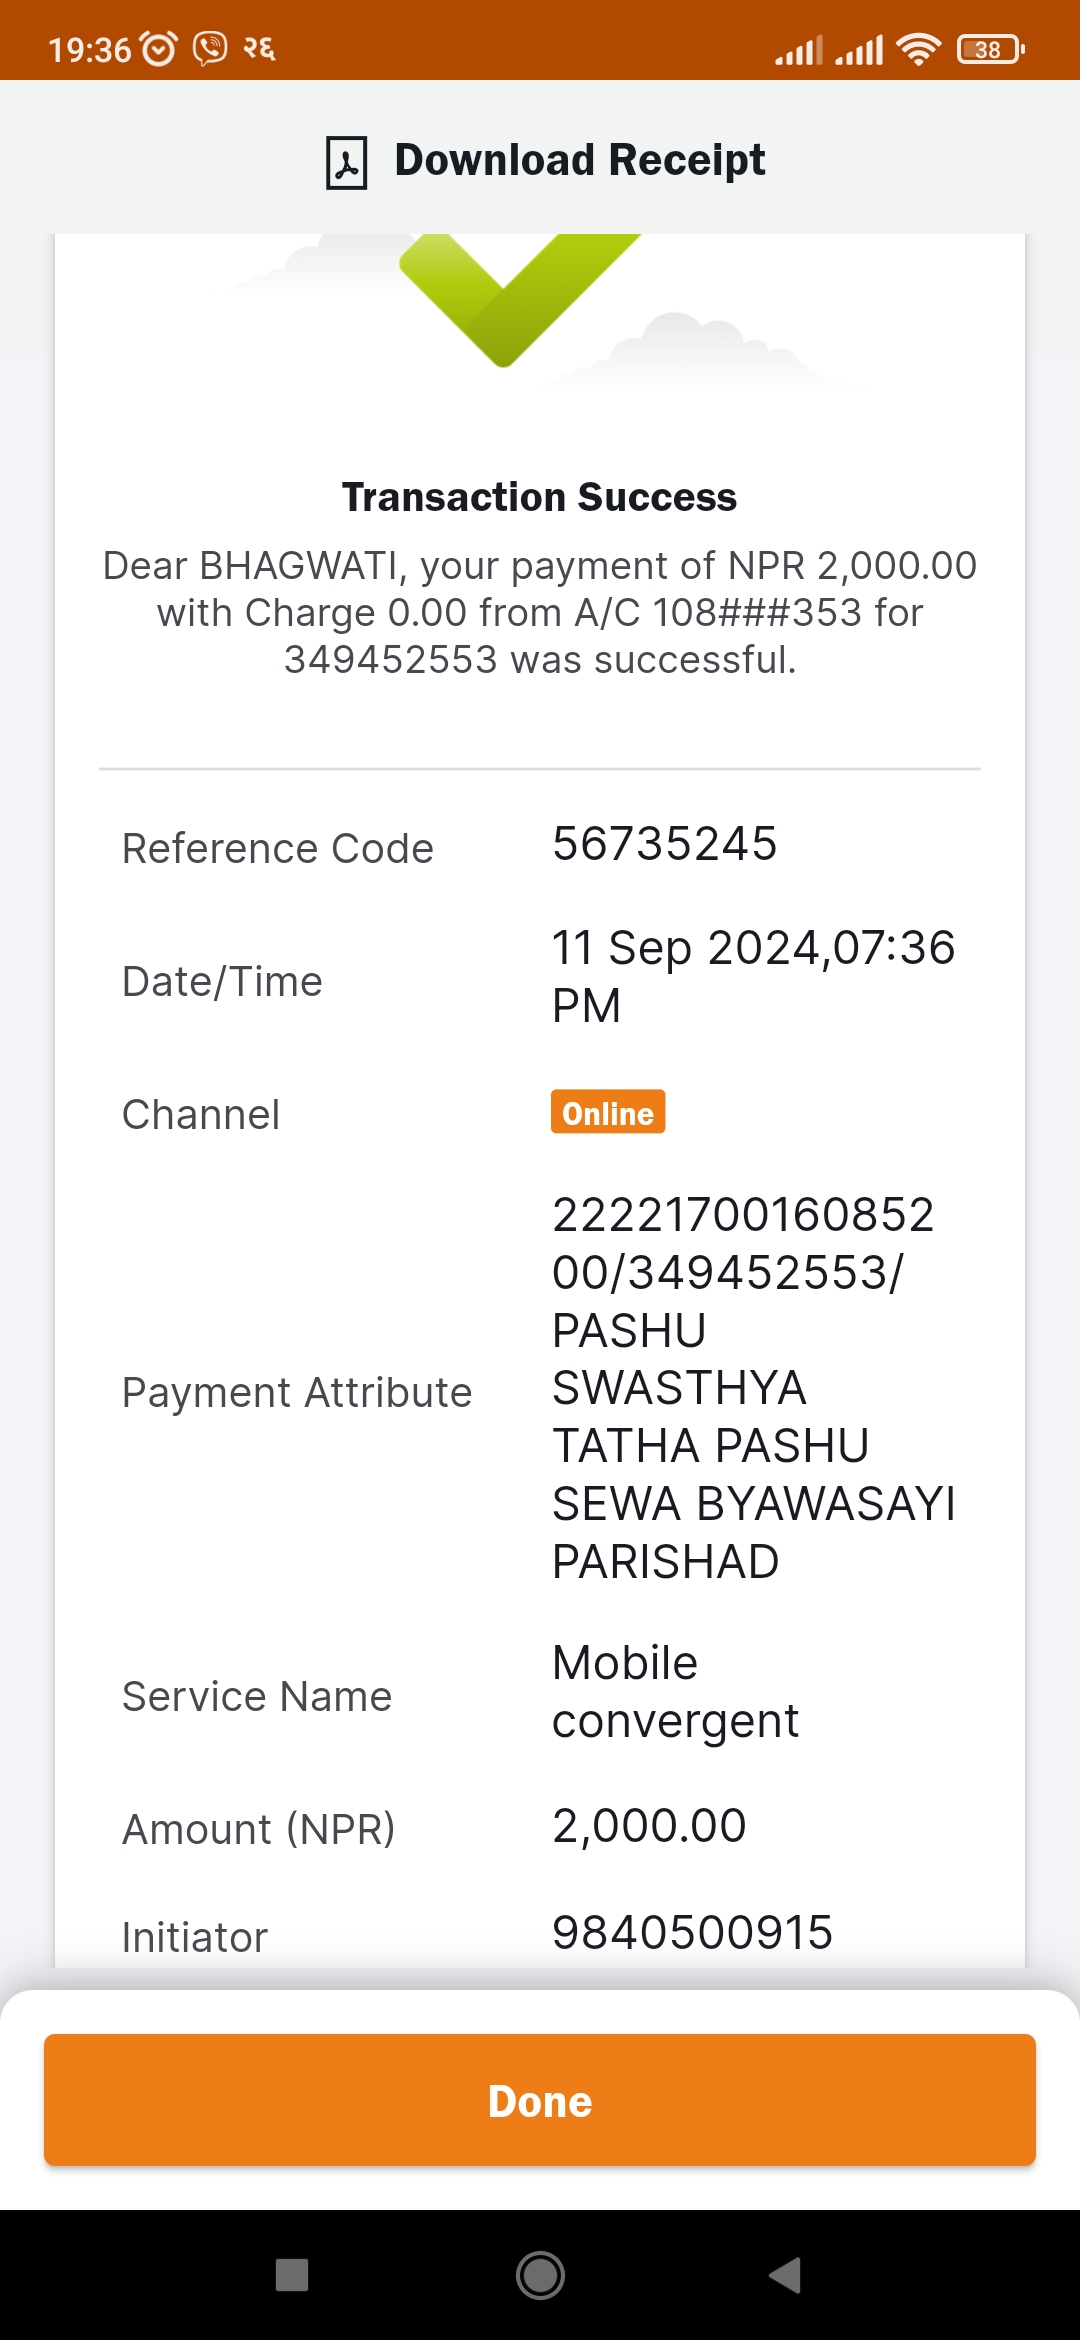Tap the Mobile convergent service name

pyautogui.click(x=676, y=1692)
